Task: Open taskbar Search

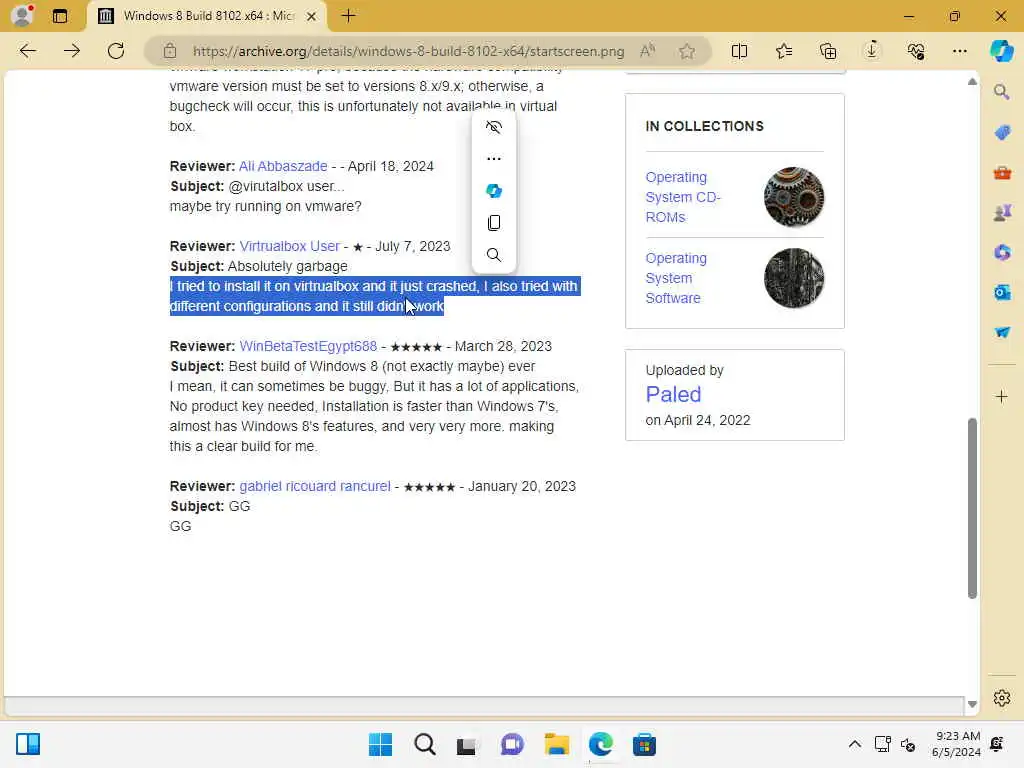Action: point(424,744)
